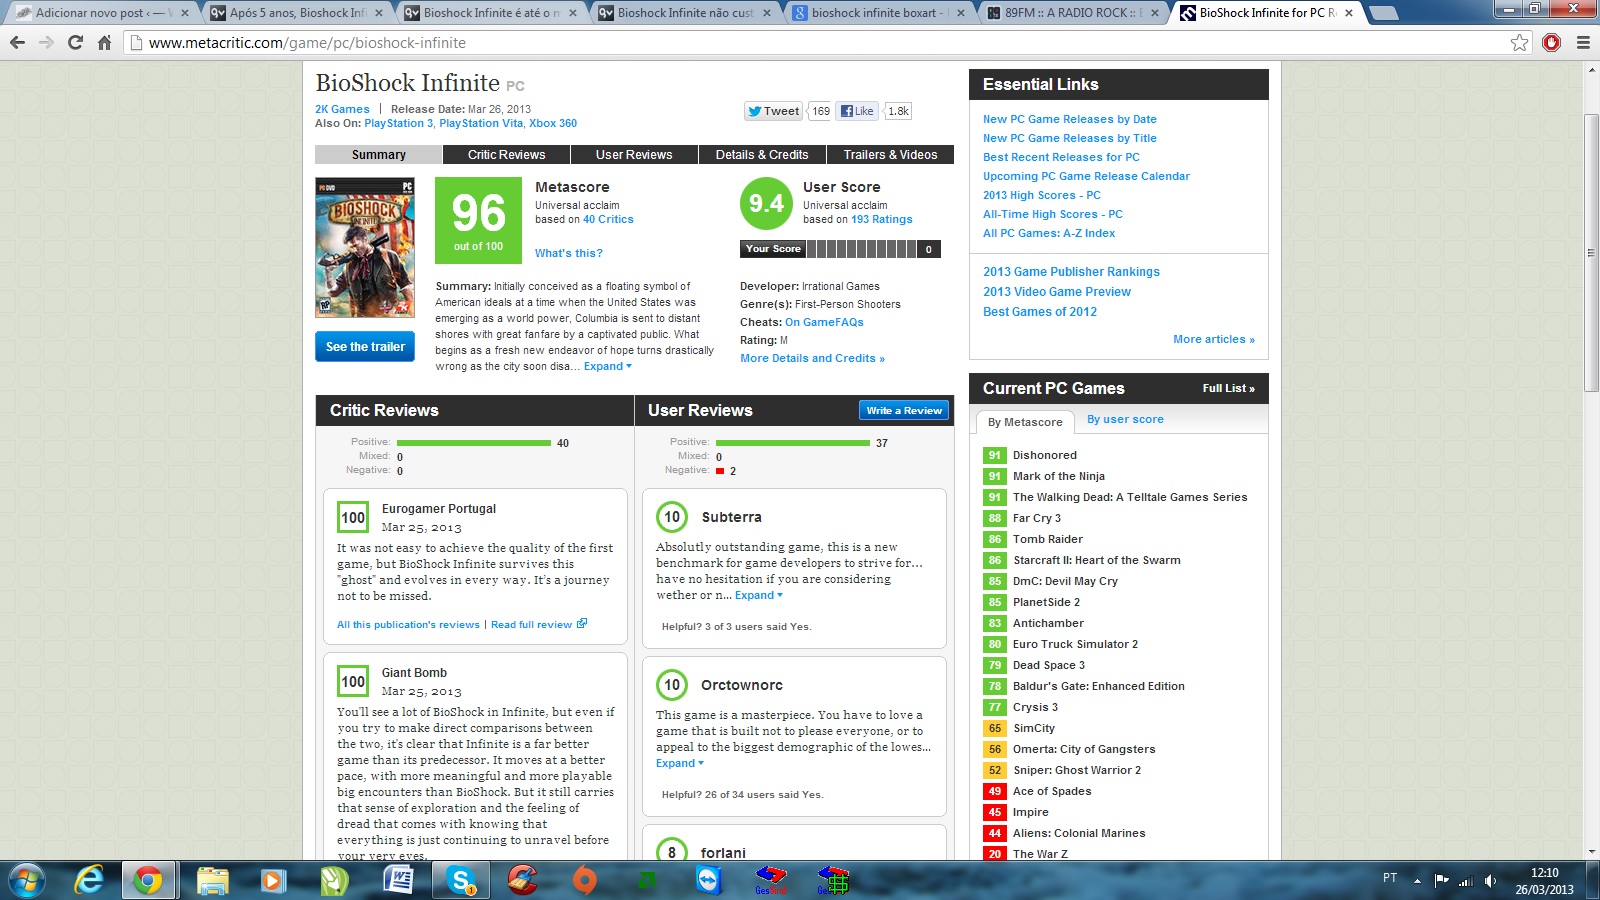Set your rating on the Your Score bar

(860, 249)
